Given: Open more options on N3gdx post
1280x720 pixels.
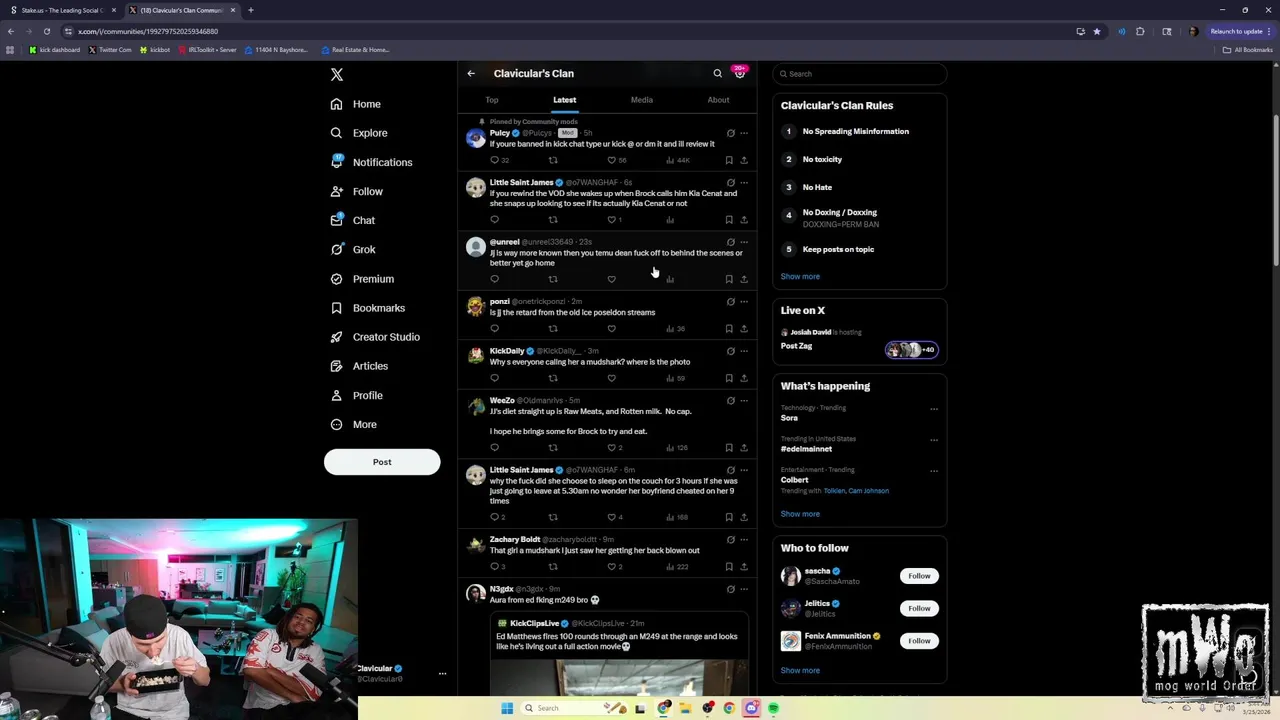Looking at the screenshot, I should (744, 589).
